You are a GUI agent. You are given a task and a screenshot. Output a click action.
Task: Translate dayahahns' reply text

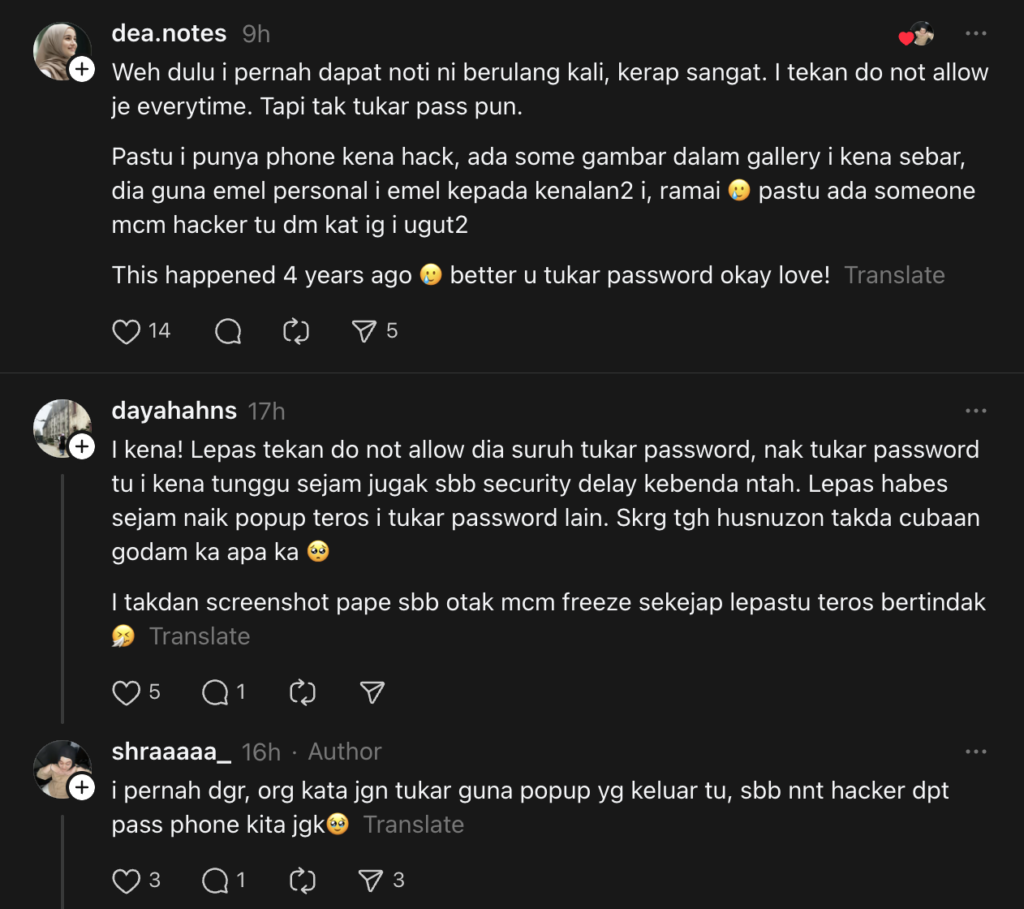pyautogui.click(x=199, y=636)
